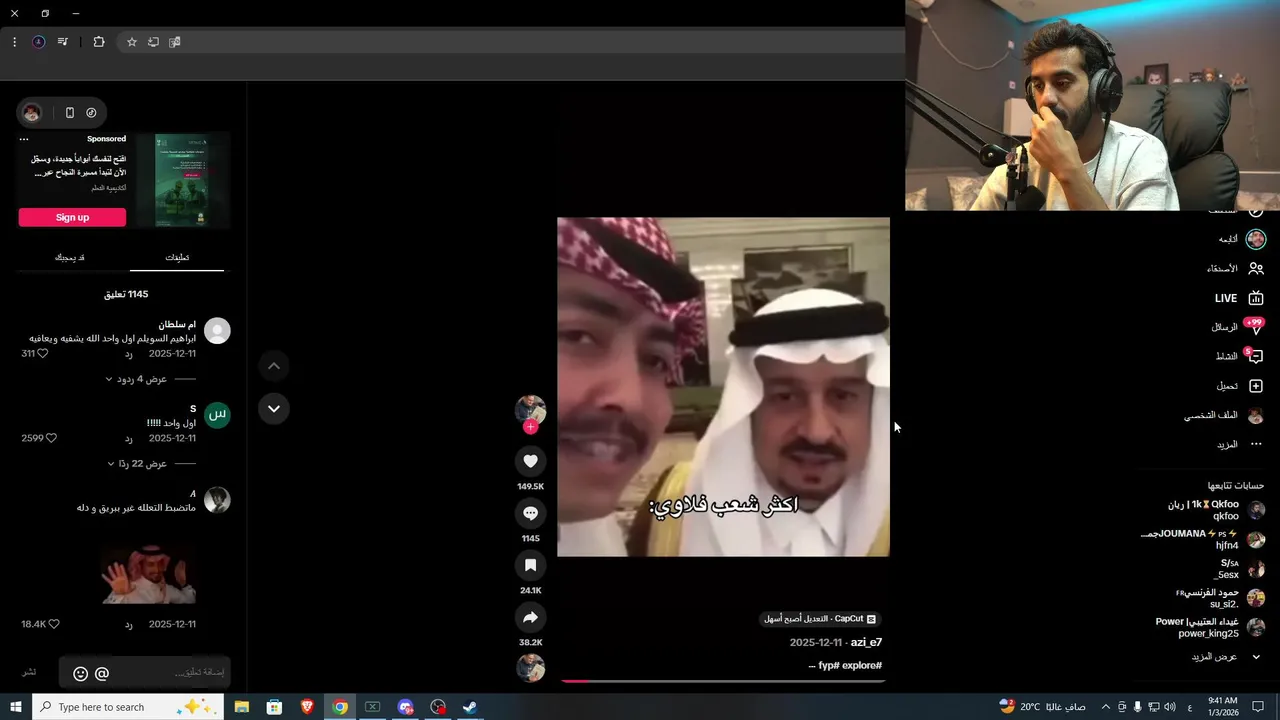Like S's comment with 2599 likes

click(x=51, y=438)
